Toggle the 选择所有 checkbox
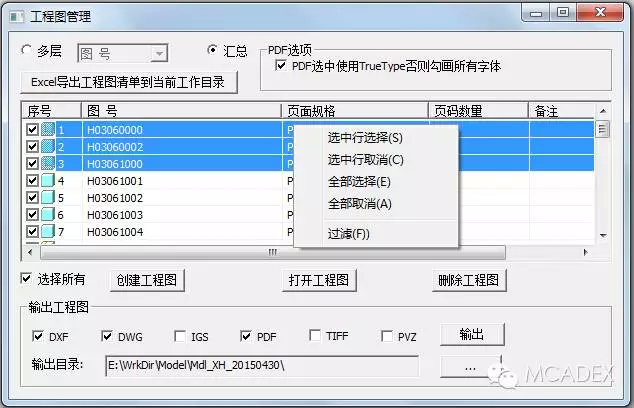 pos(27,278)
